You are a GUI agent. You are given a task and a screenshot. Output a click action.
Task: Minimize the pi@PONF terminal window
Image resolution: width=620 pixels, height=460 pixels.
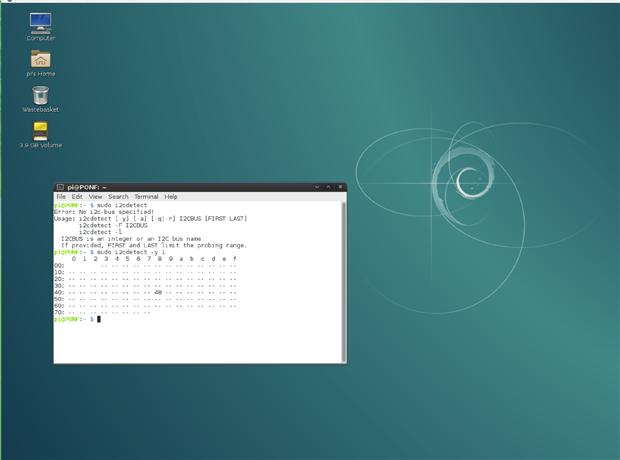tap(317, 187)
